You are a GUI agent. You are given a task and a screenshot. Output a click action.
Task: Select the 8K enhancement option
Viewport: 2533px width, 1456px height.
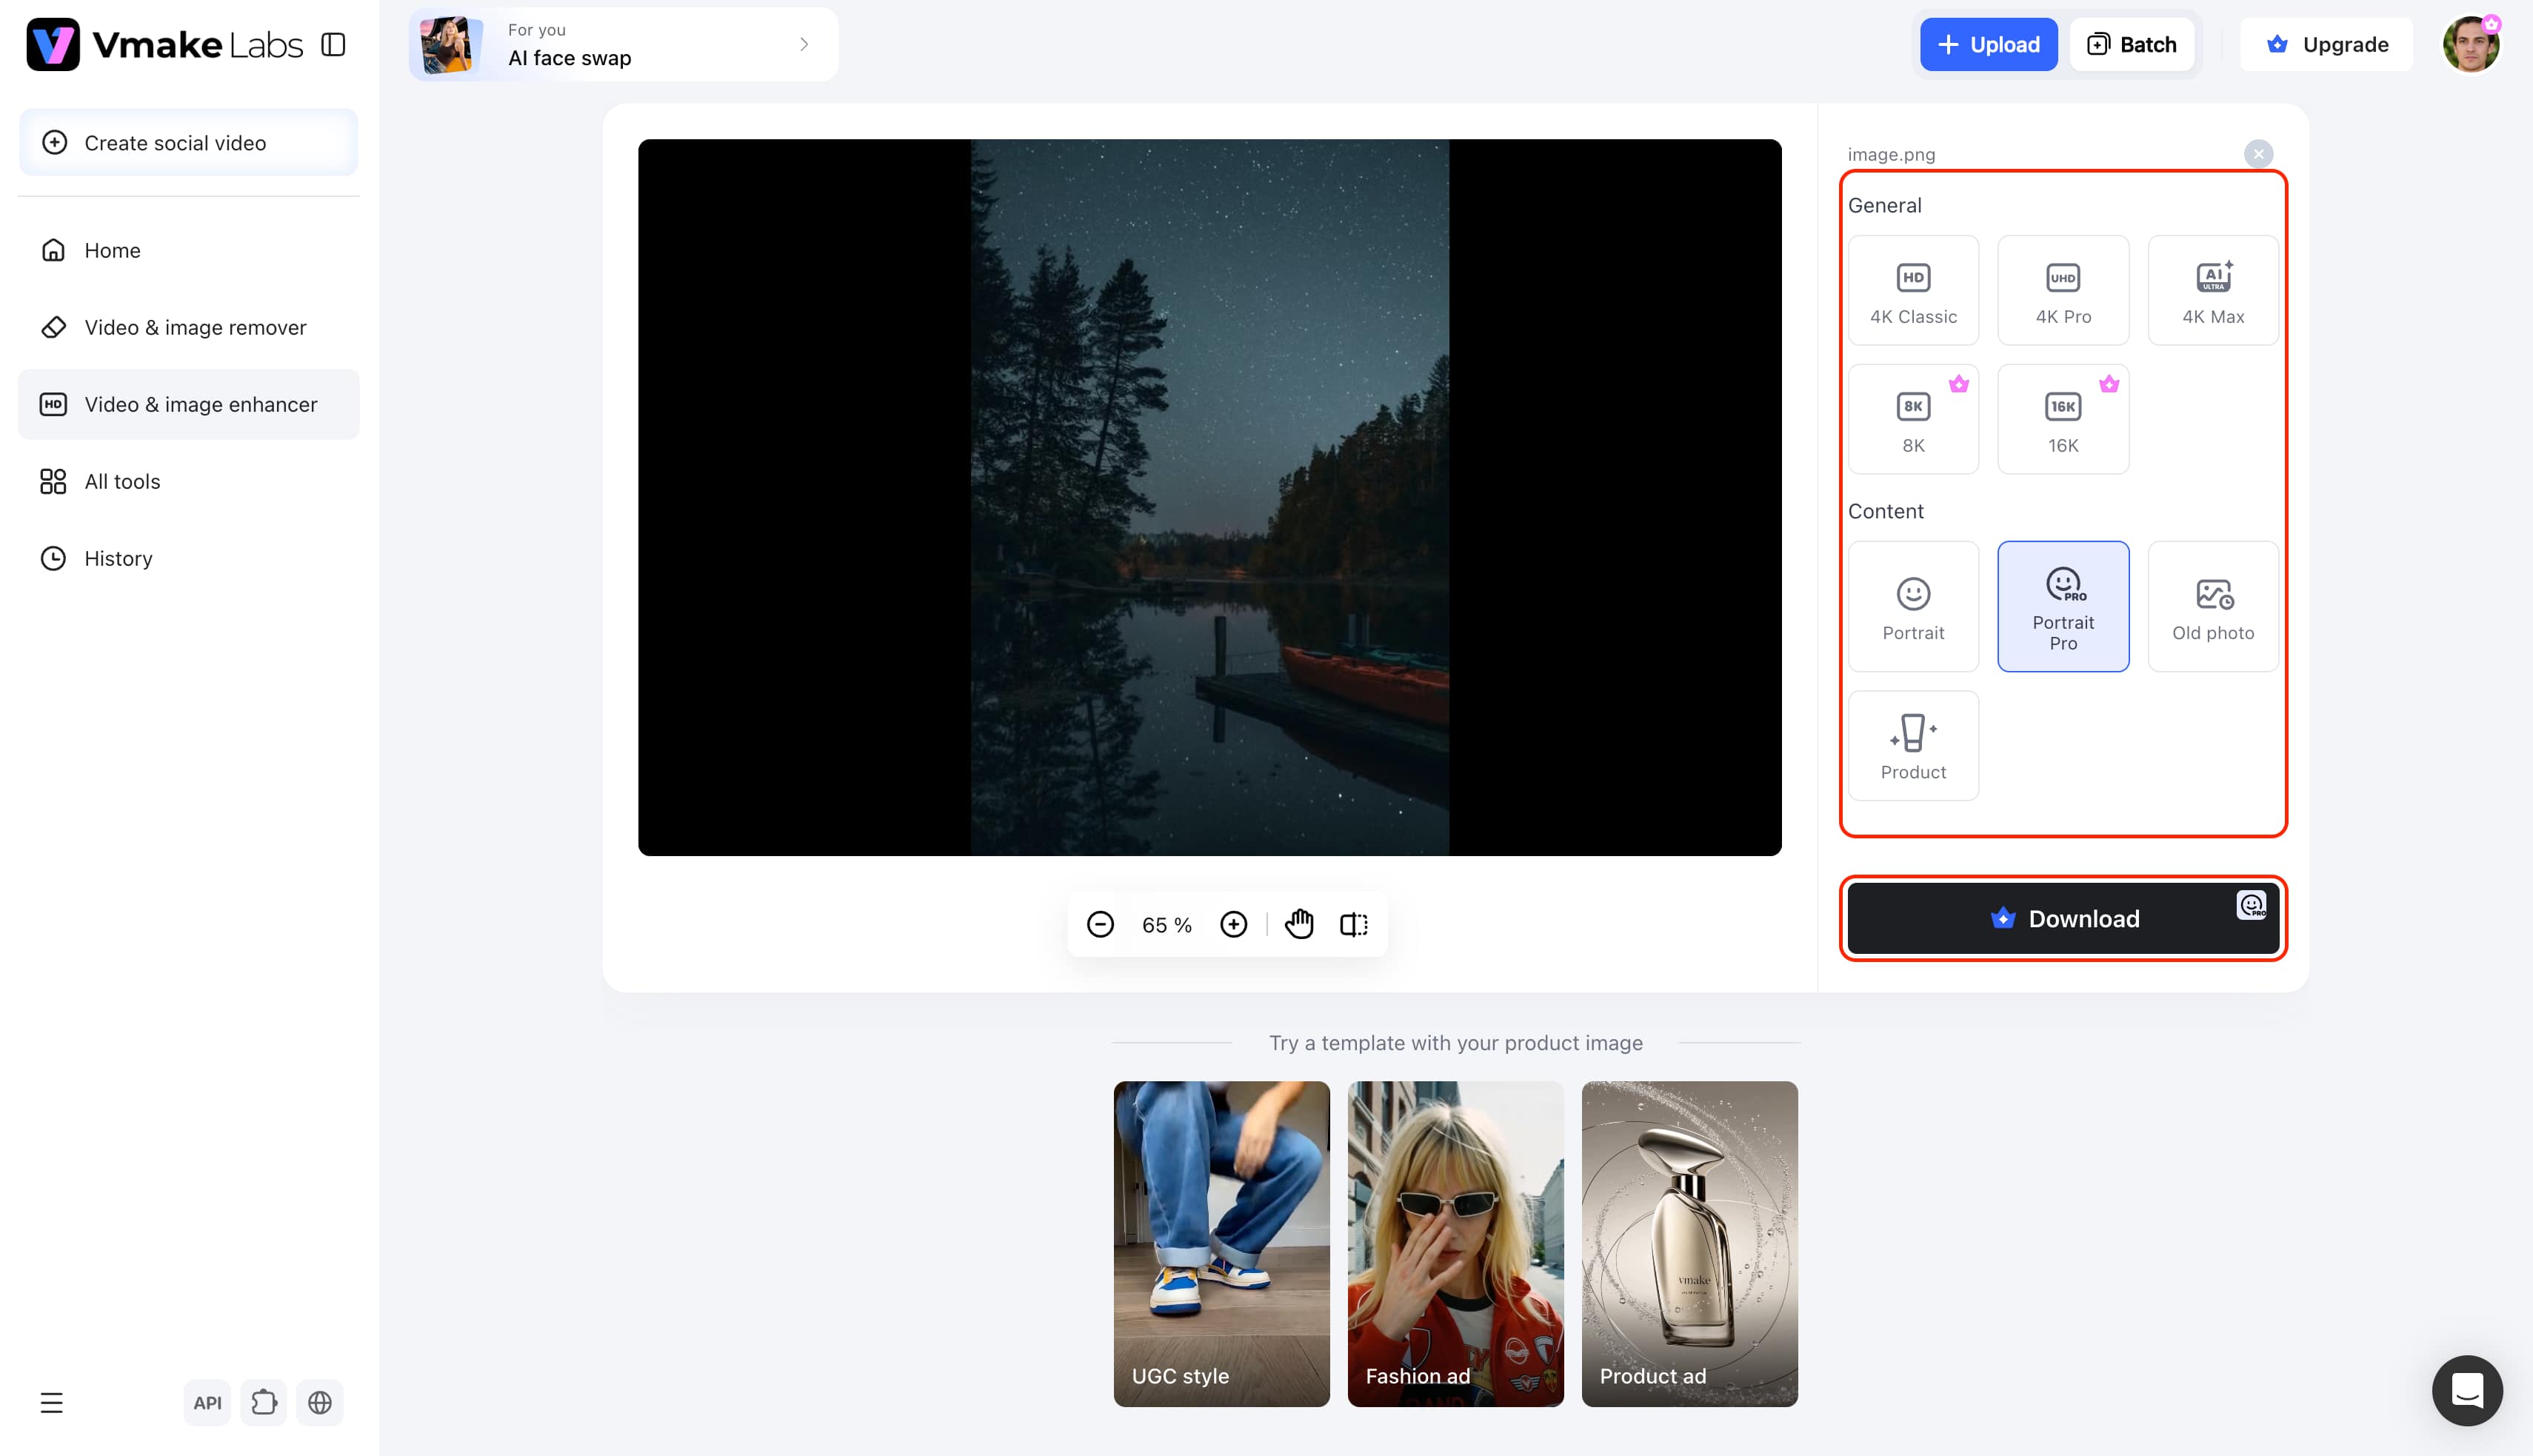coord(1913,419)
